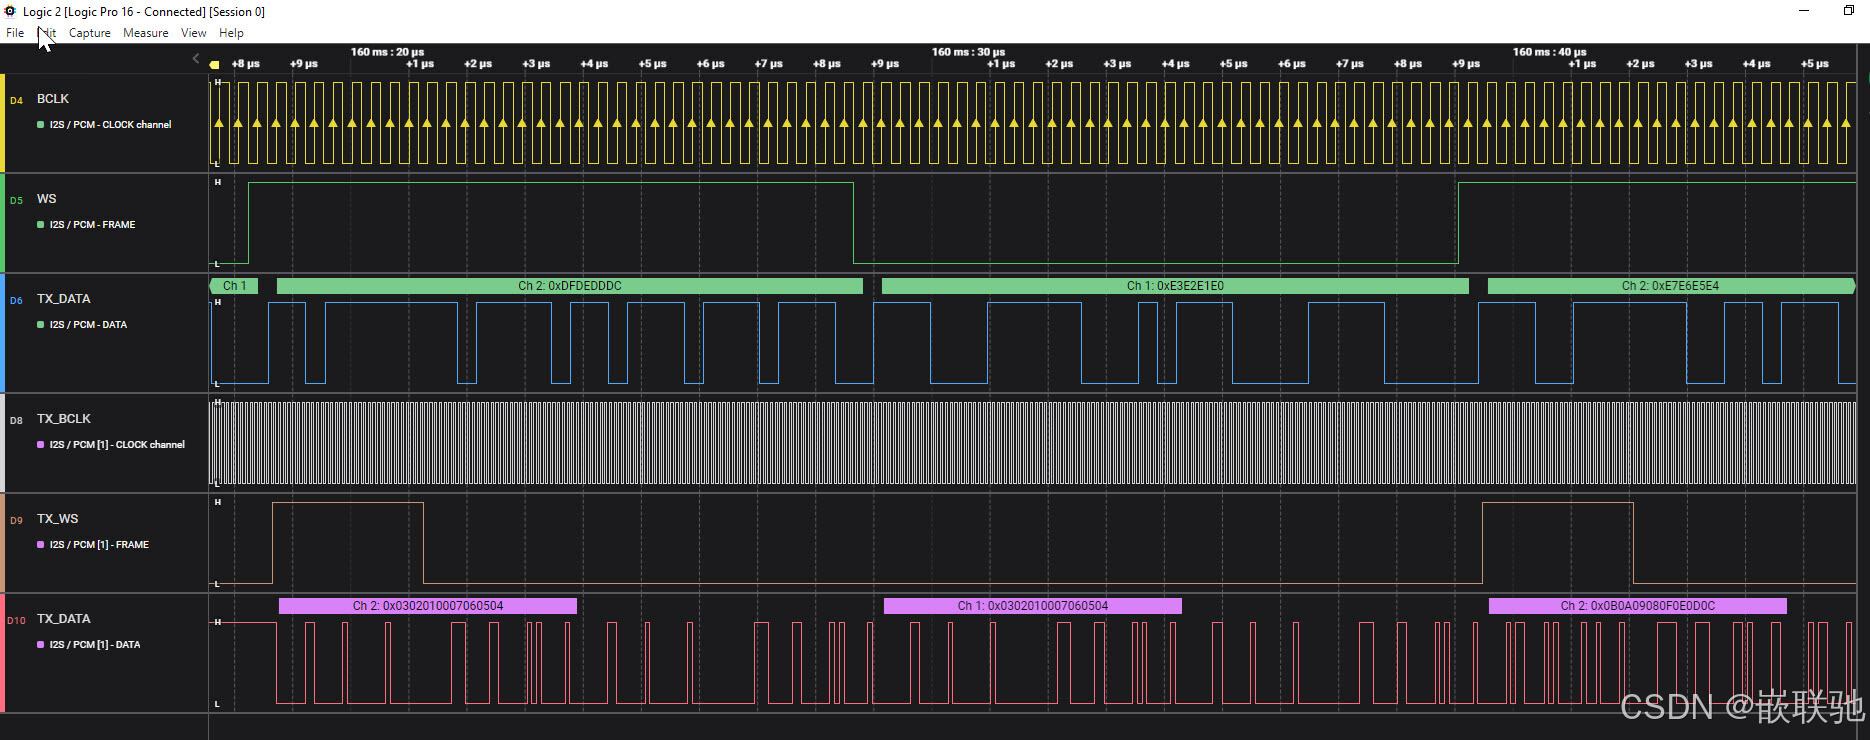
Task: Click purple Ch 2: 0x0B0A09080F0E0D0C bubble
Action: pyautogui.click(x=1638, y=606)
